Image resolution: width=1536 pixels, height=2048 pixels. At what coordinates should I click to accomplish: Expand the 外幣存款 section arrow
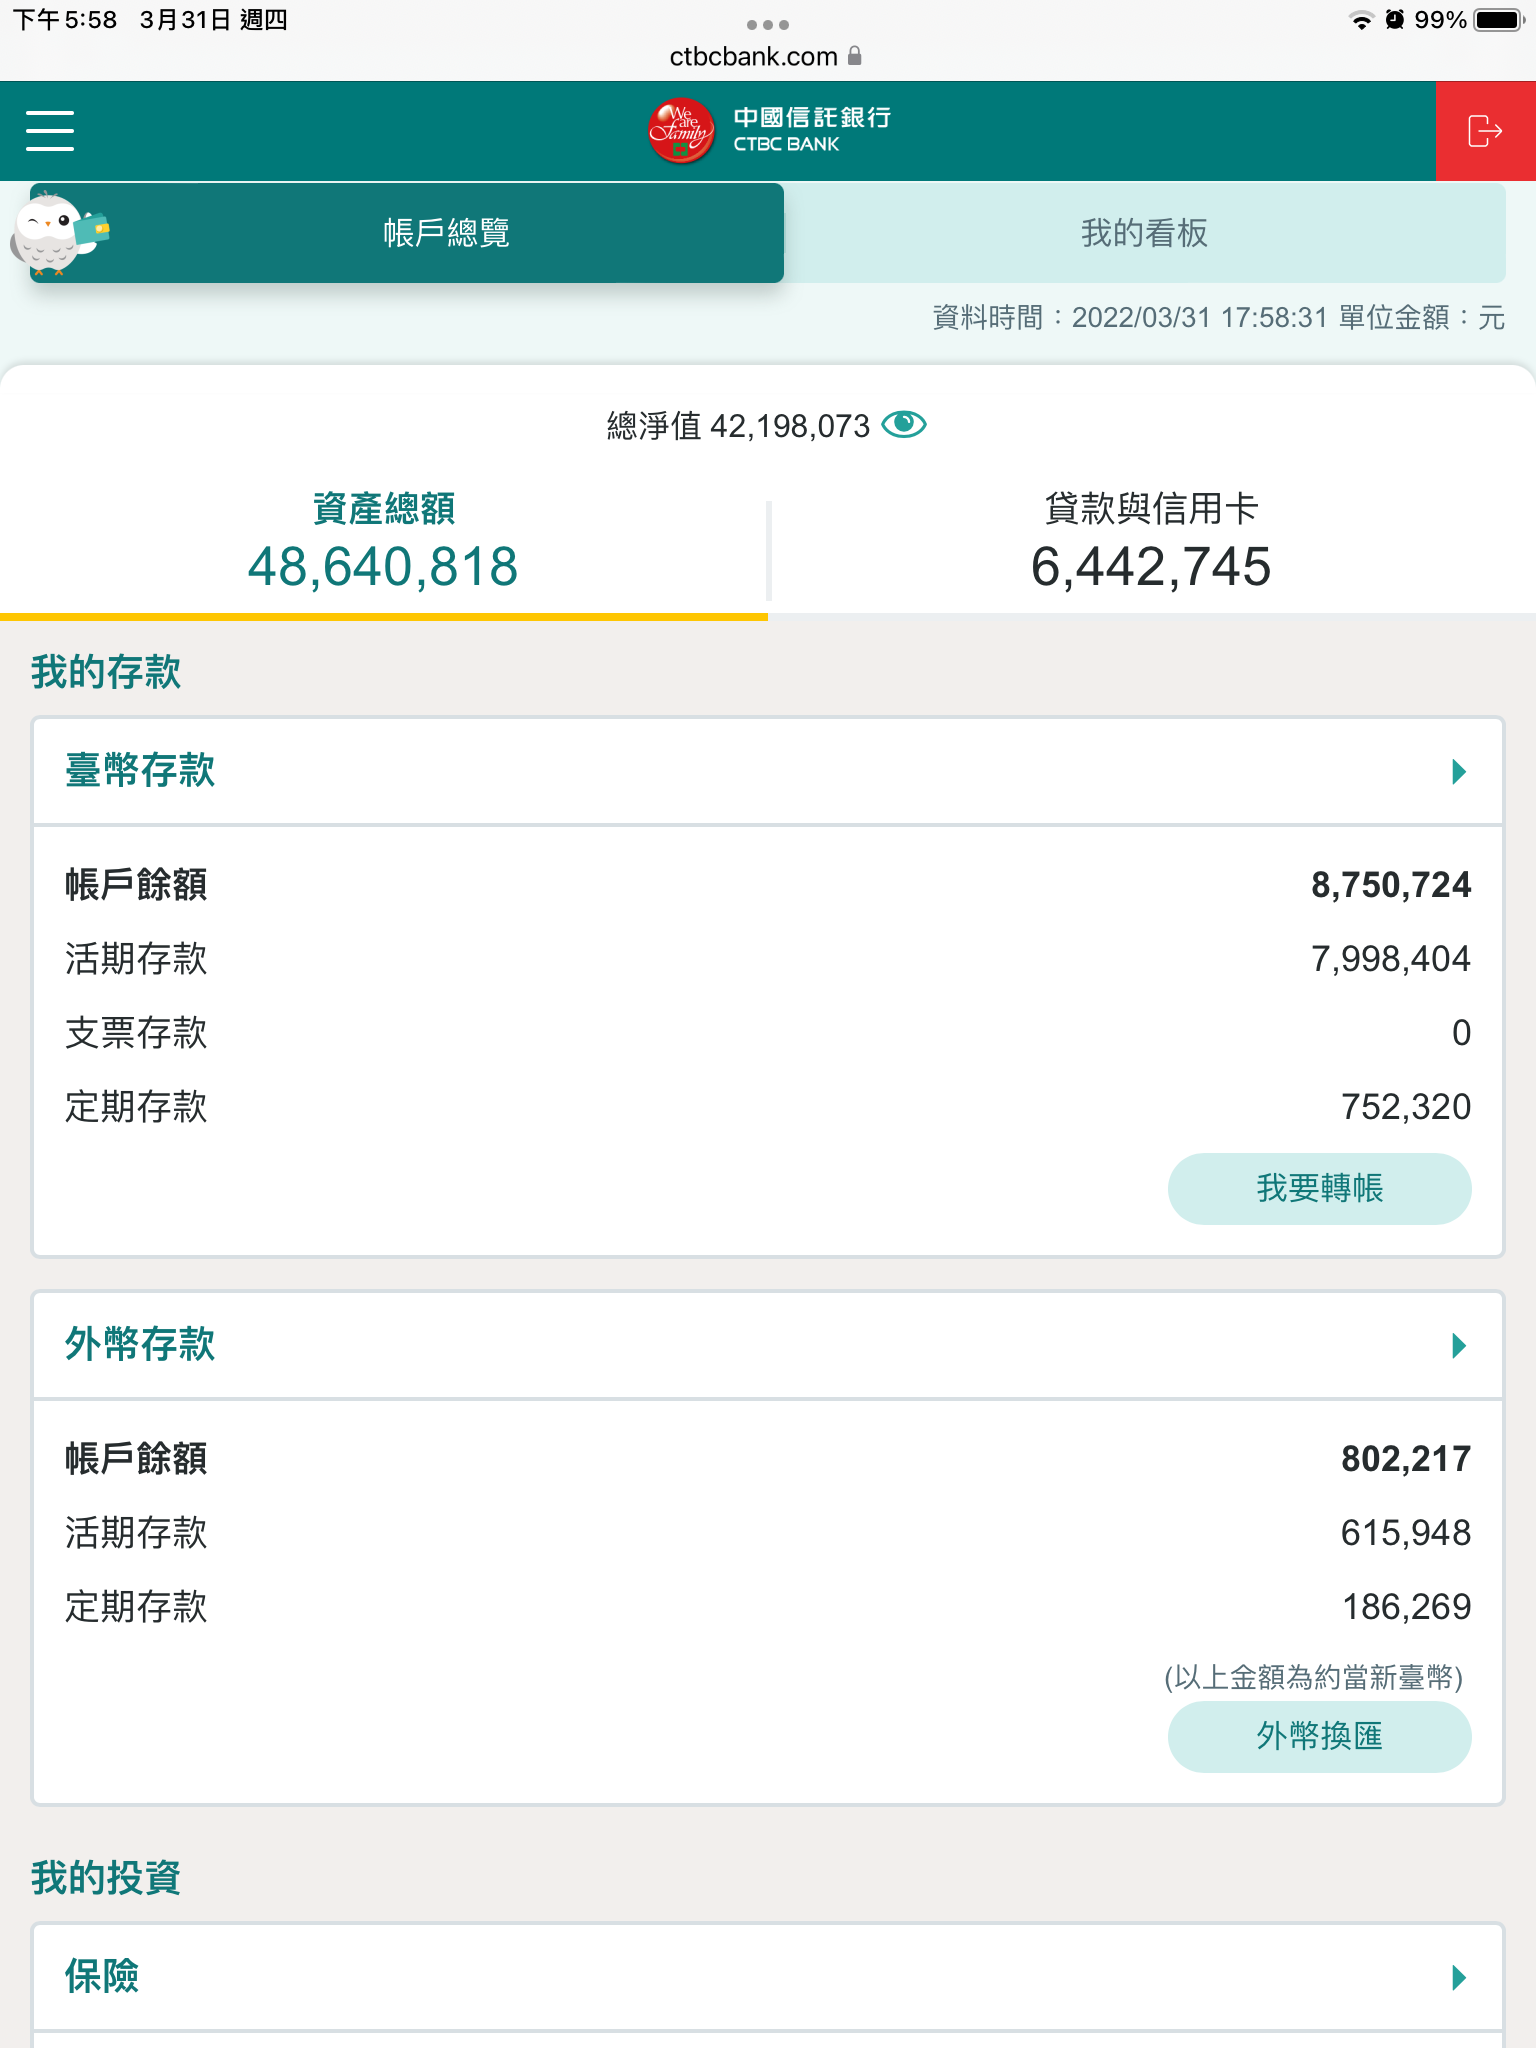[1459, 1345]
